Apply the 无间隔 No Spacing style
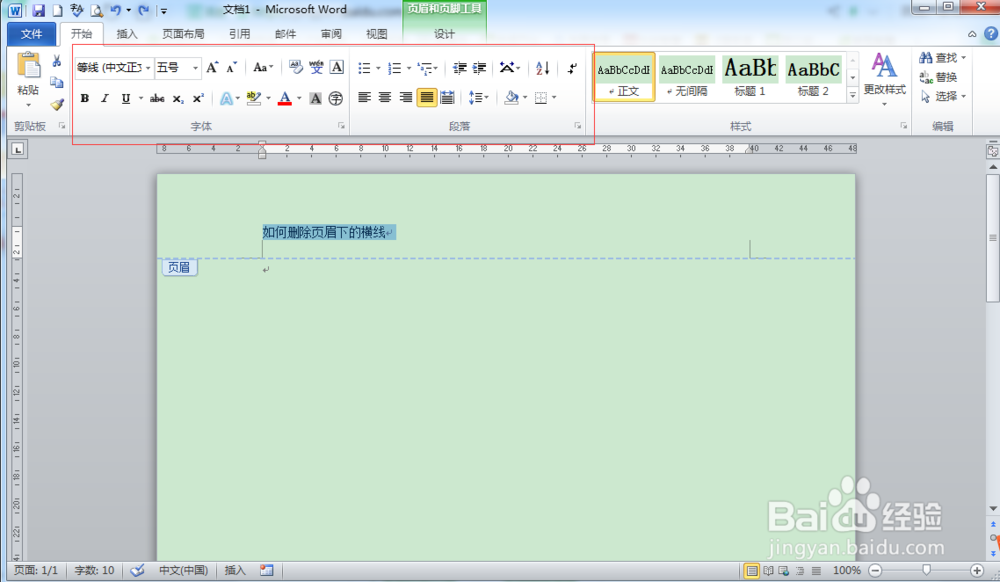 [687, 76]
